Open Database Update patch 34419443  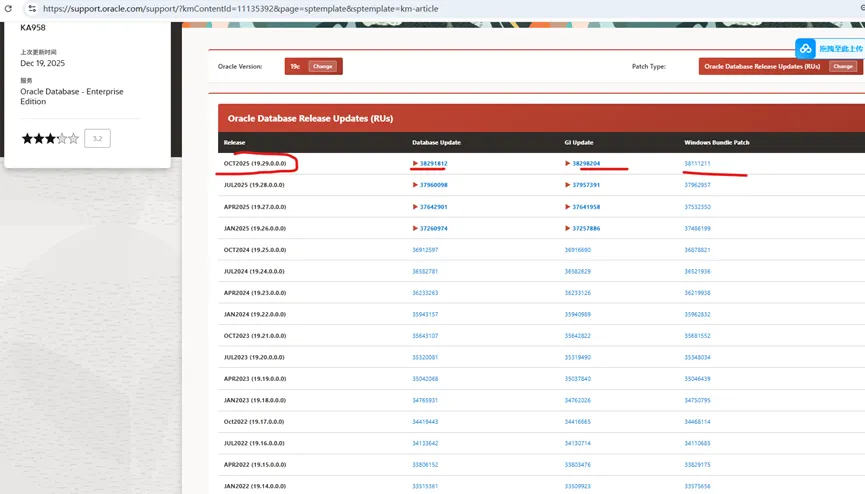pos(425,422)
